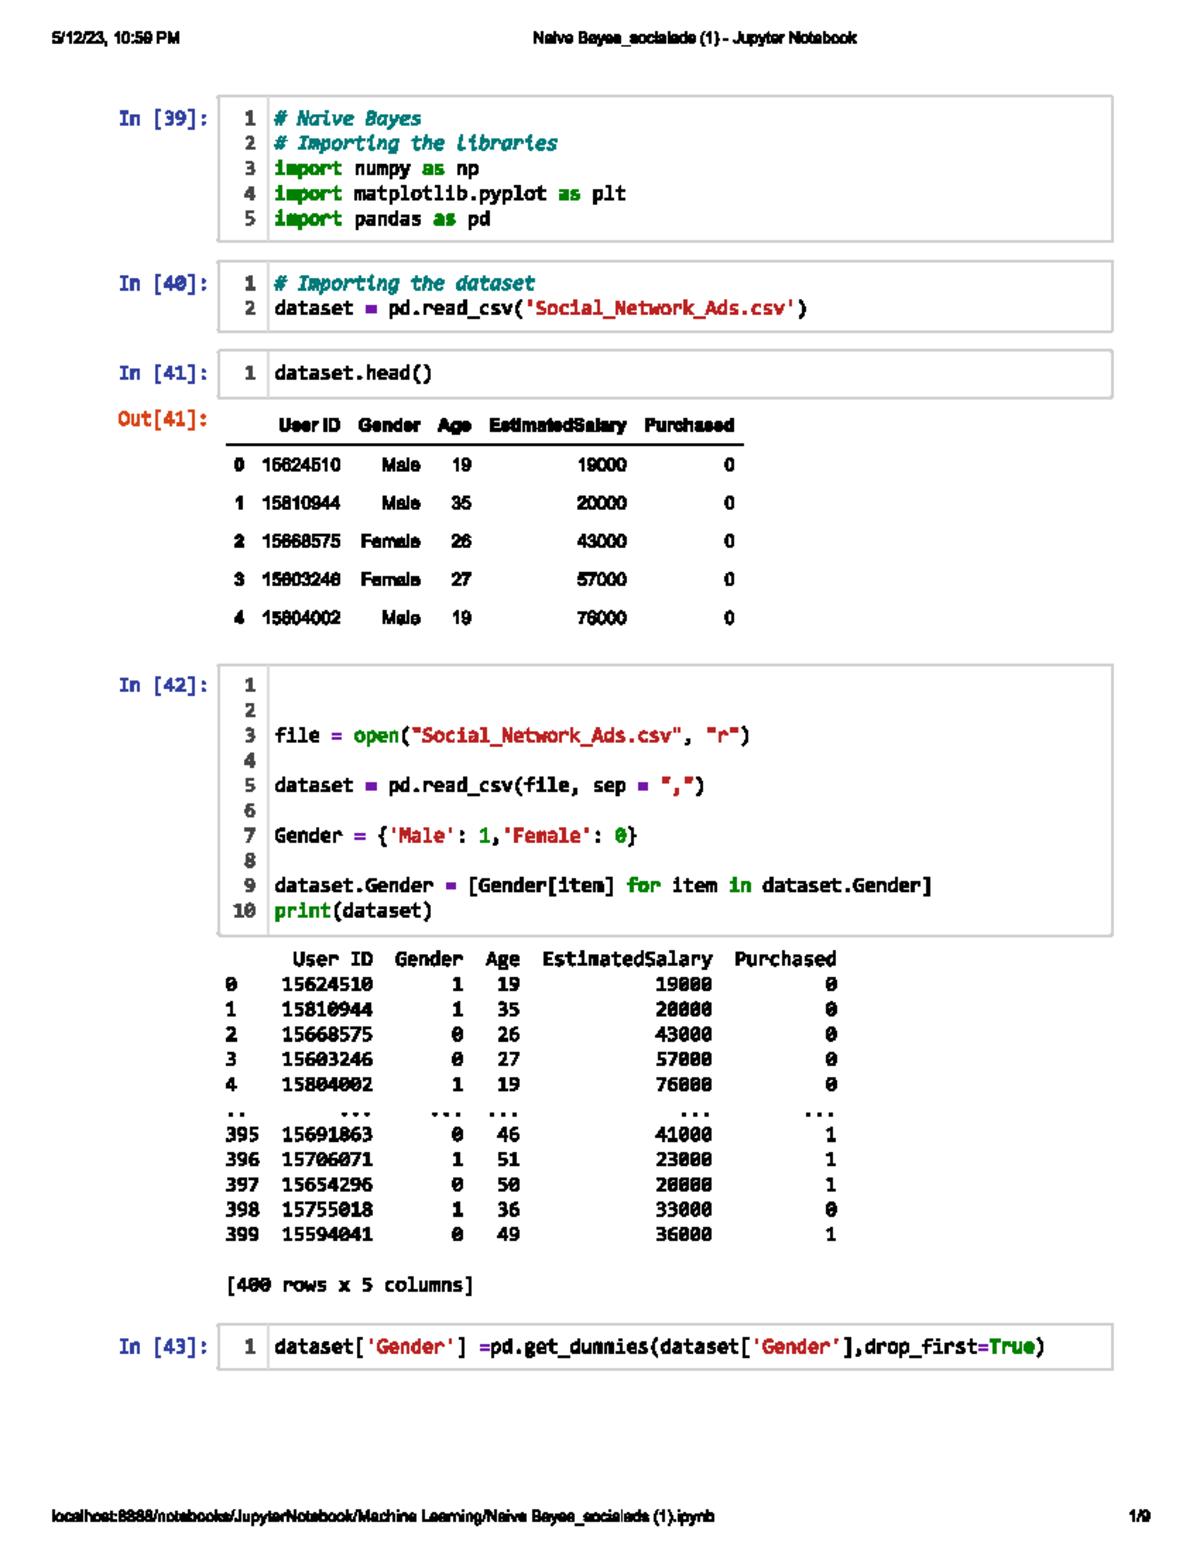Click the In [42] cell prompt label
Screen dimensions: 1200x1553
(x=163, y=685)
